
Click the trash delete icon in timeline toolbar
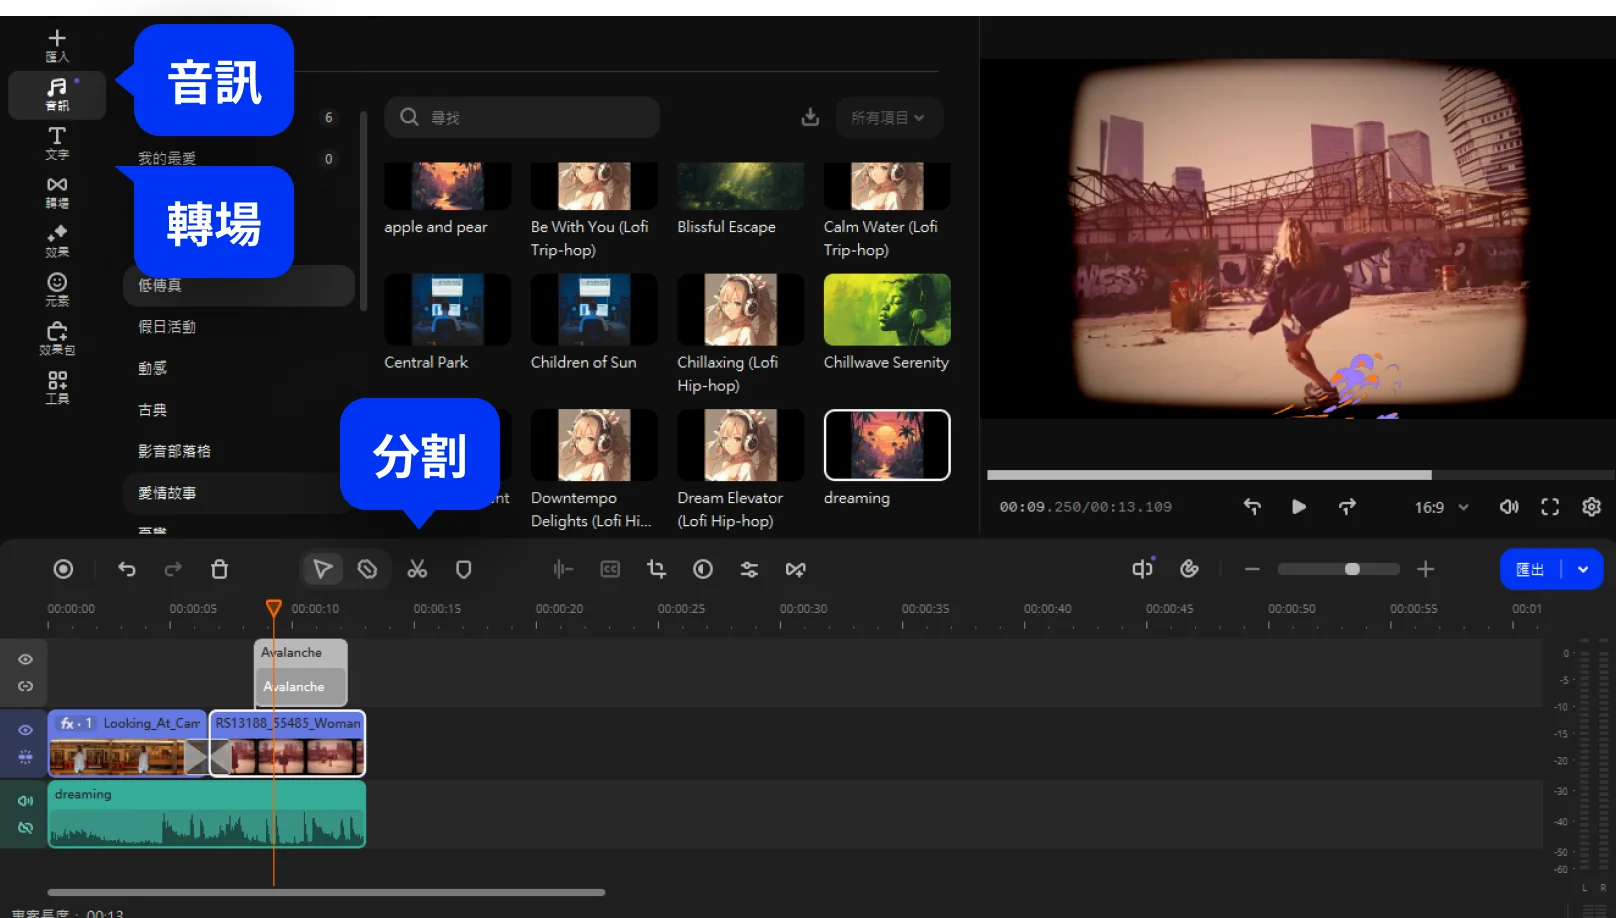(x=220, y=569)
